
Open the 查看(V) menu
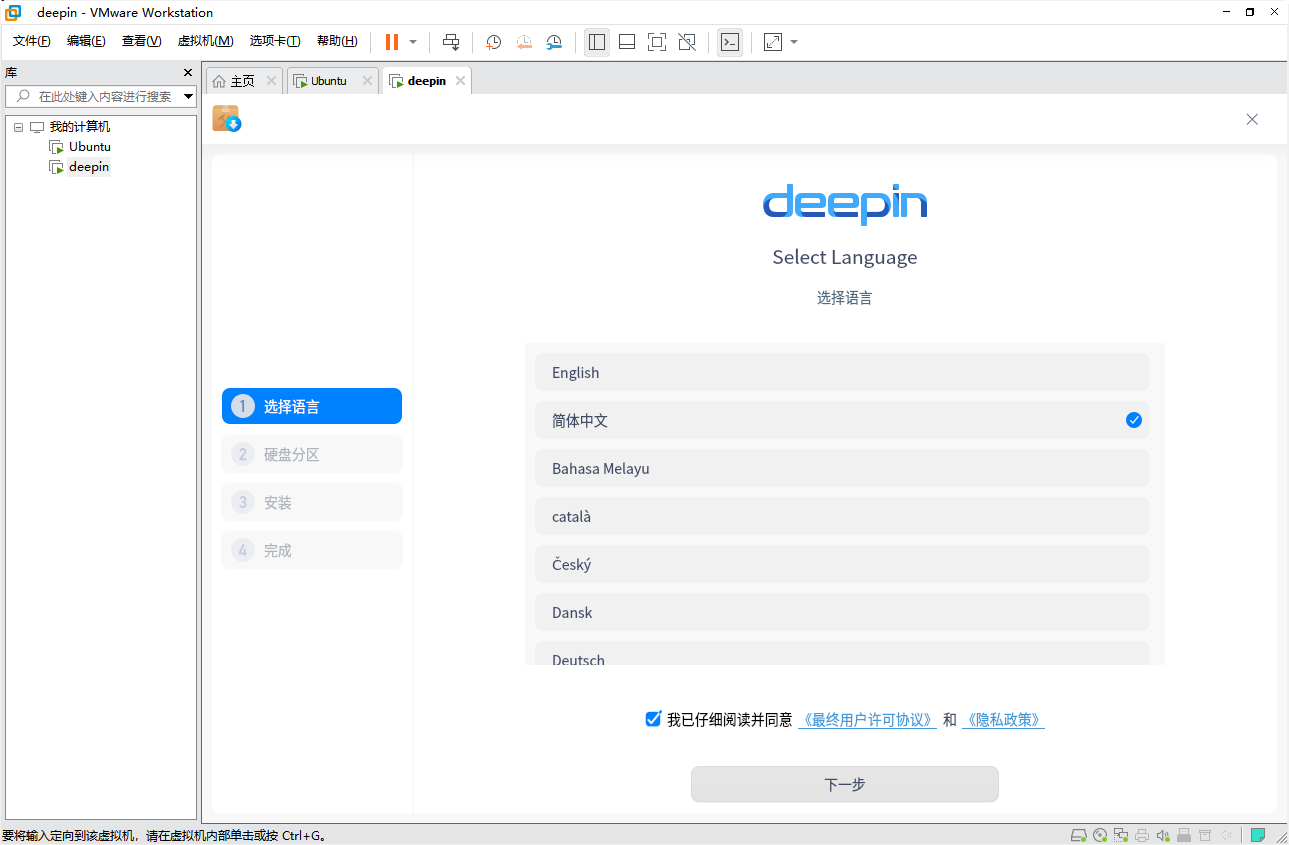click(141, 41)
